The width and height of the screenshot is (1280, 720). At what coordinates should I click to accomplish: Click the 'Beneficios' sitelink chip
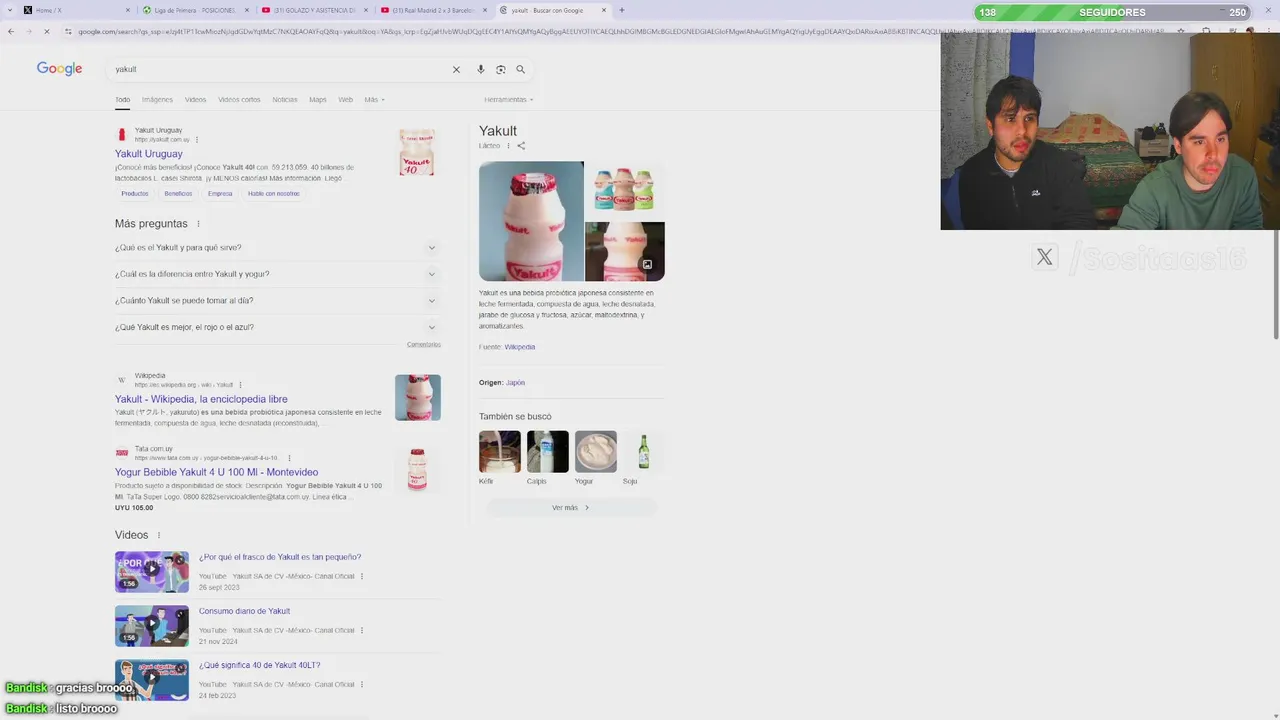pos(178,194)
